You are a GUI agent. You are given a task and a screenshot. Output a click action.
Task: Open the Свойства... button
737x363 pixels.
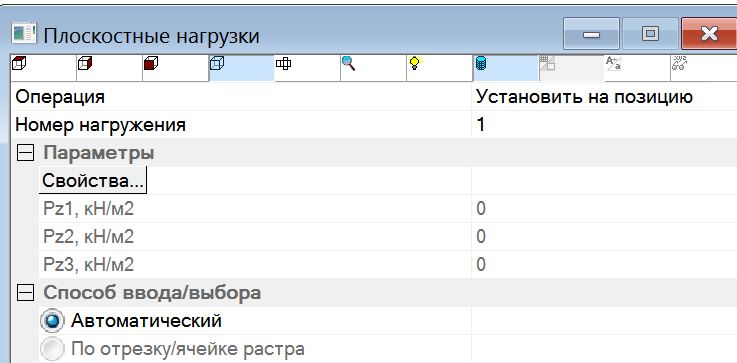93,181
